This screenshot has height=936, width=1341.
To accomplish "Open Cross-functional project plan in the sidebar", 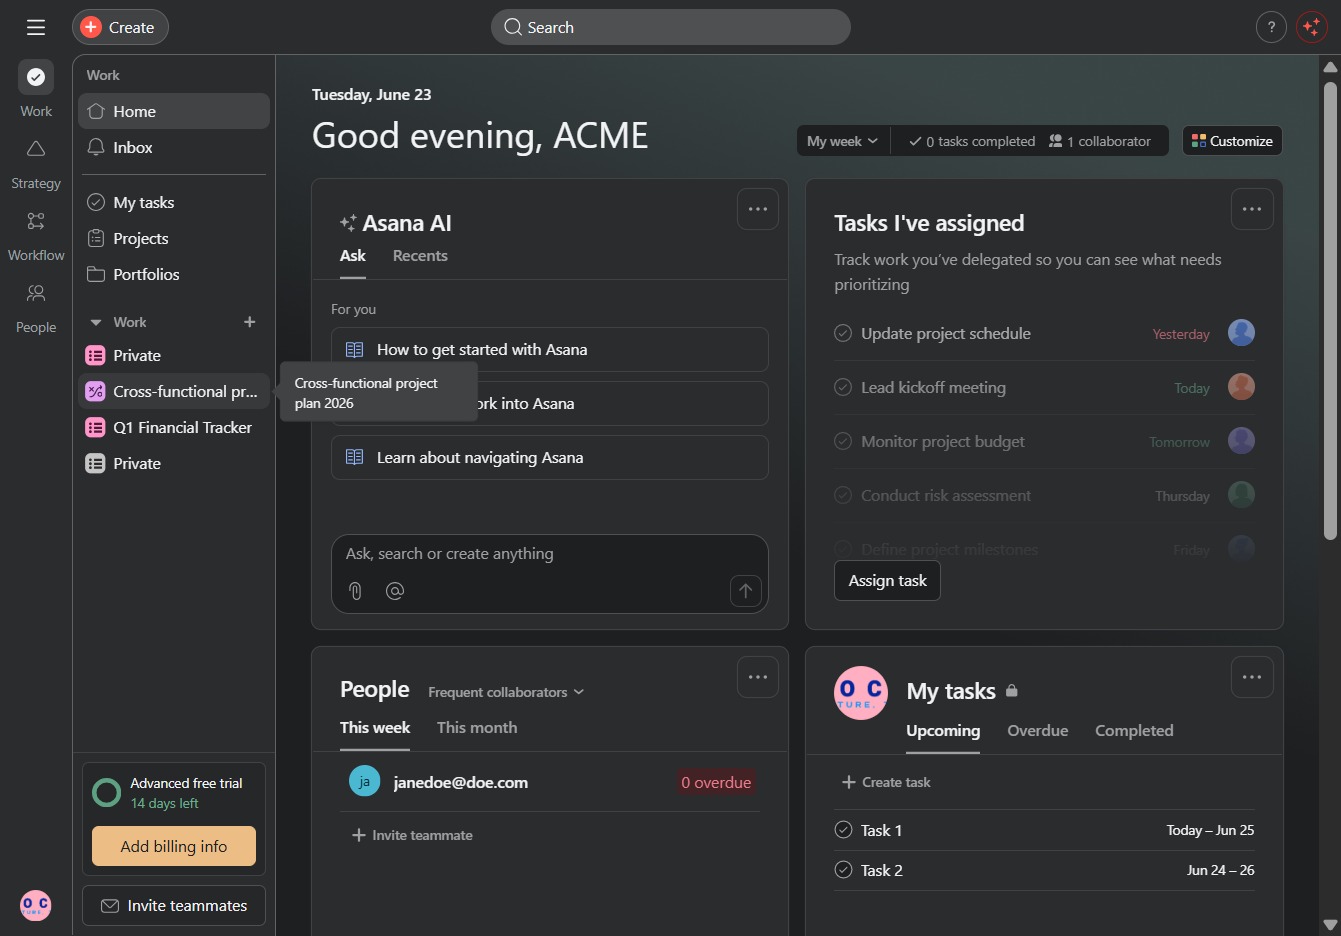I will click(174, 391).
